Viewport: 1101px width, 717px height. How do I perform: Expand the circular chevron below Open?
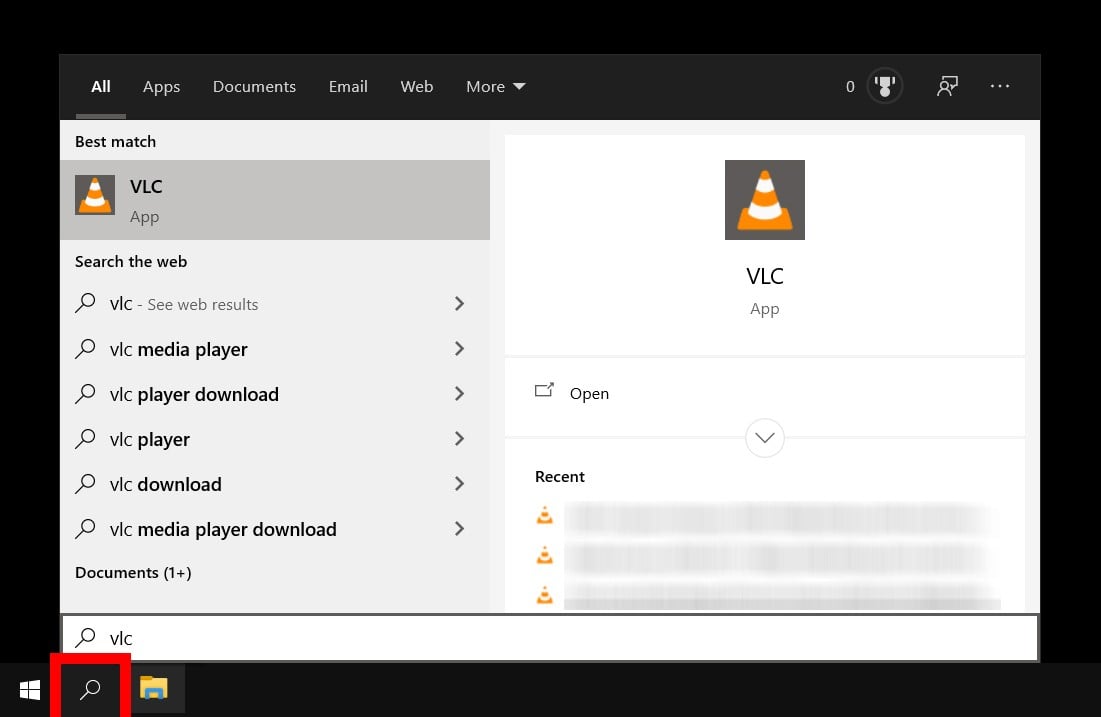click(x=765, y=438)
